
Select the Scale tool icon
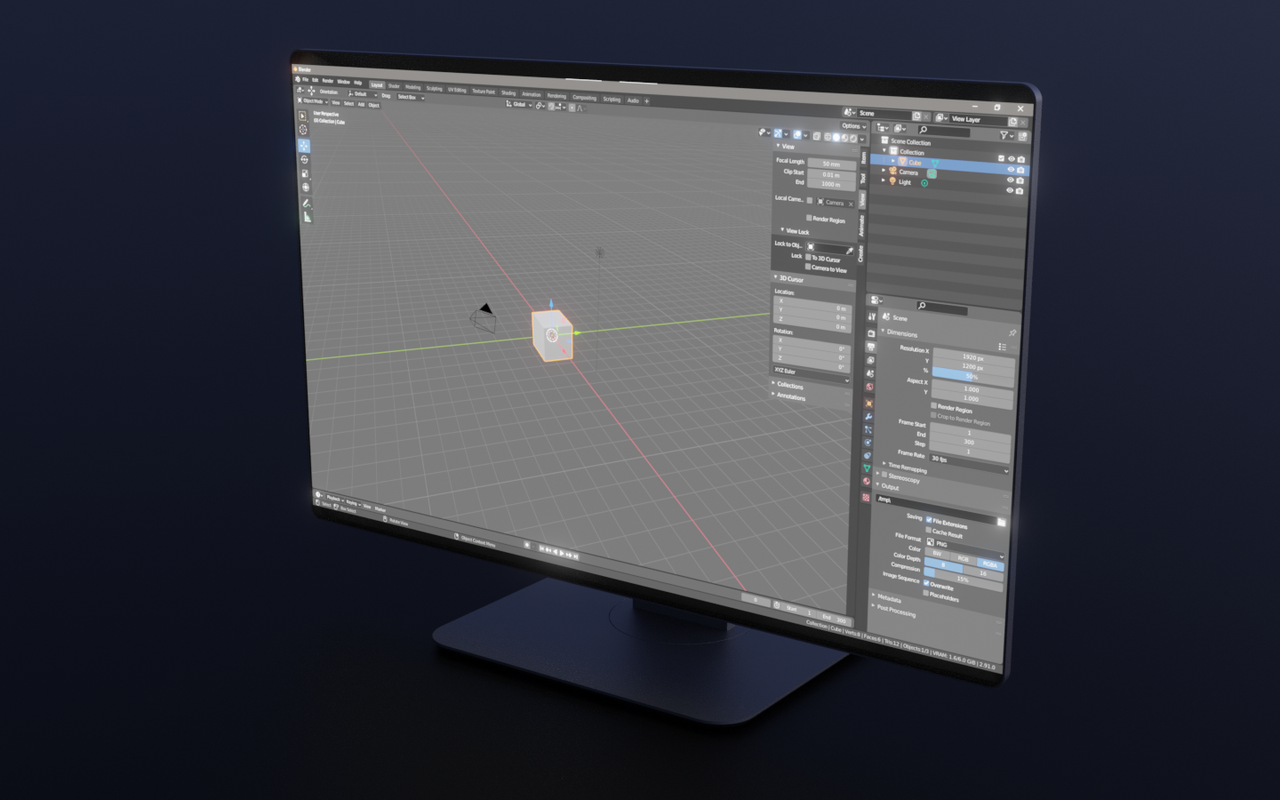pos(305,173)
